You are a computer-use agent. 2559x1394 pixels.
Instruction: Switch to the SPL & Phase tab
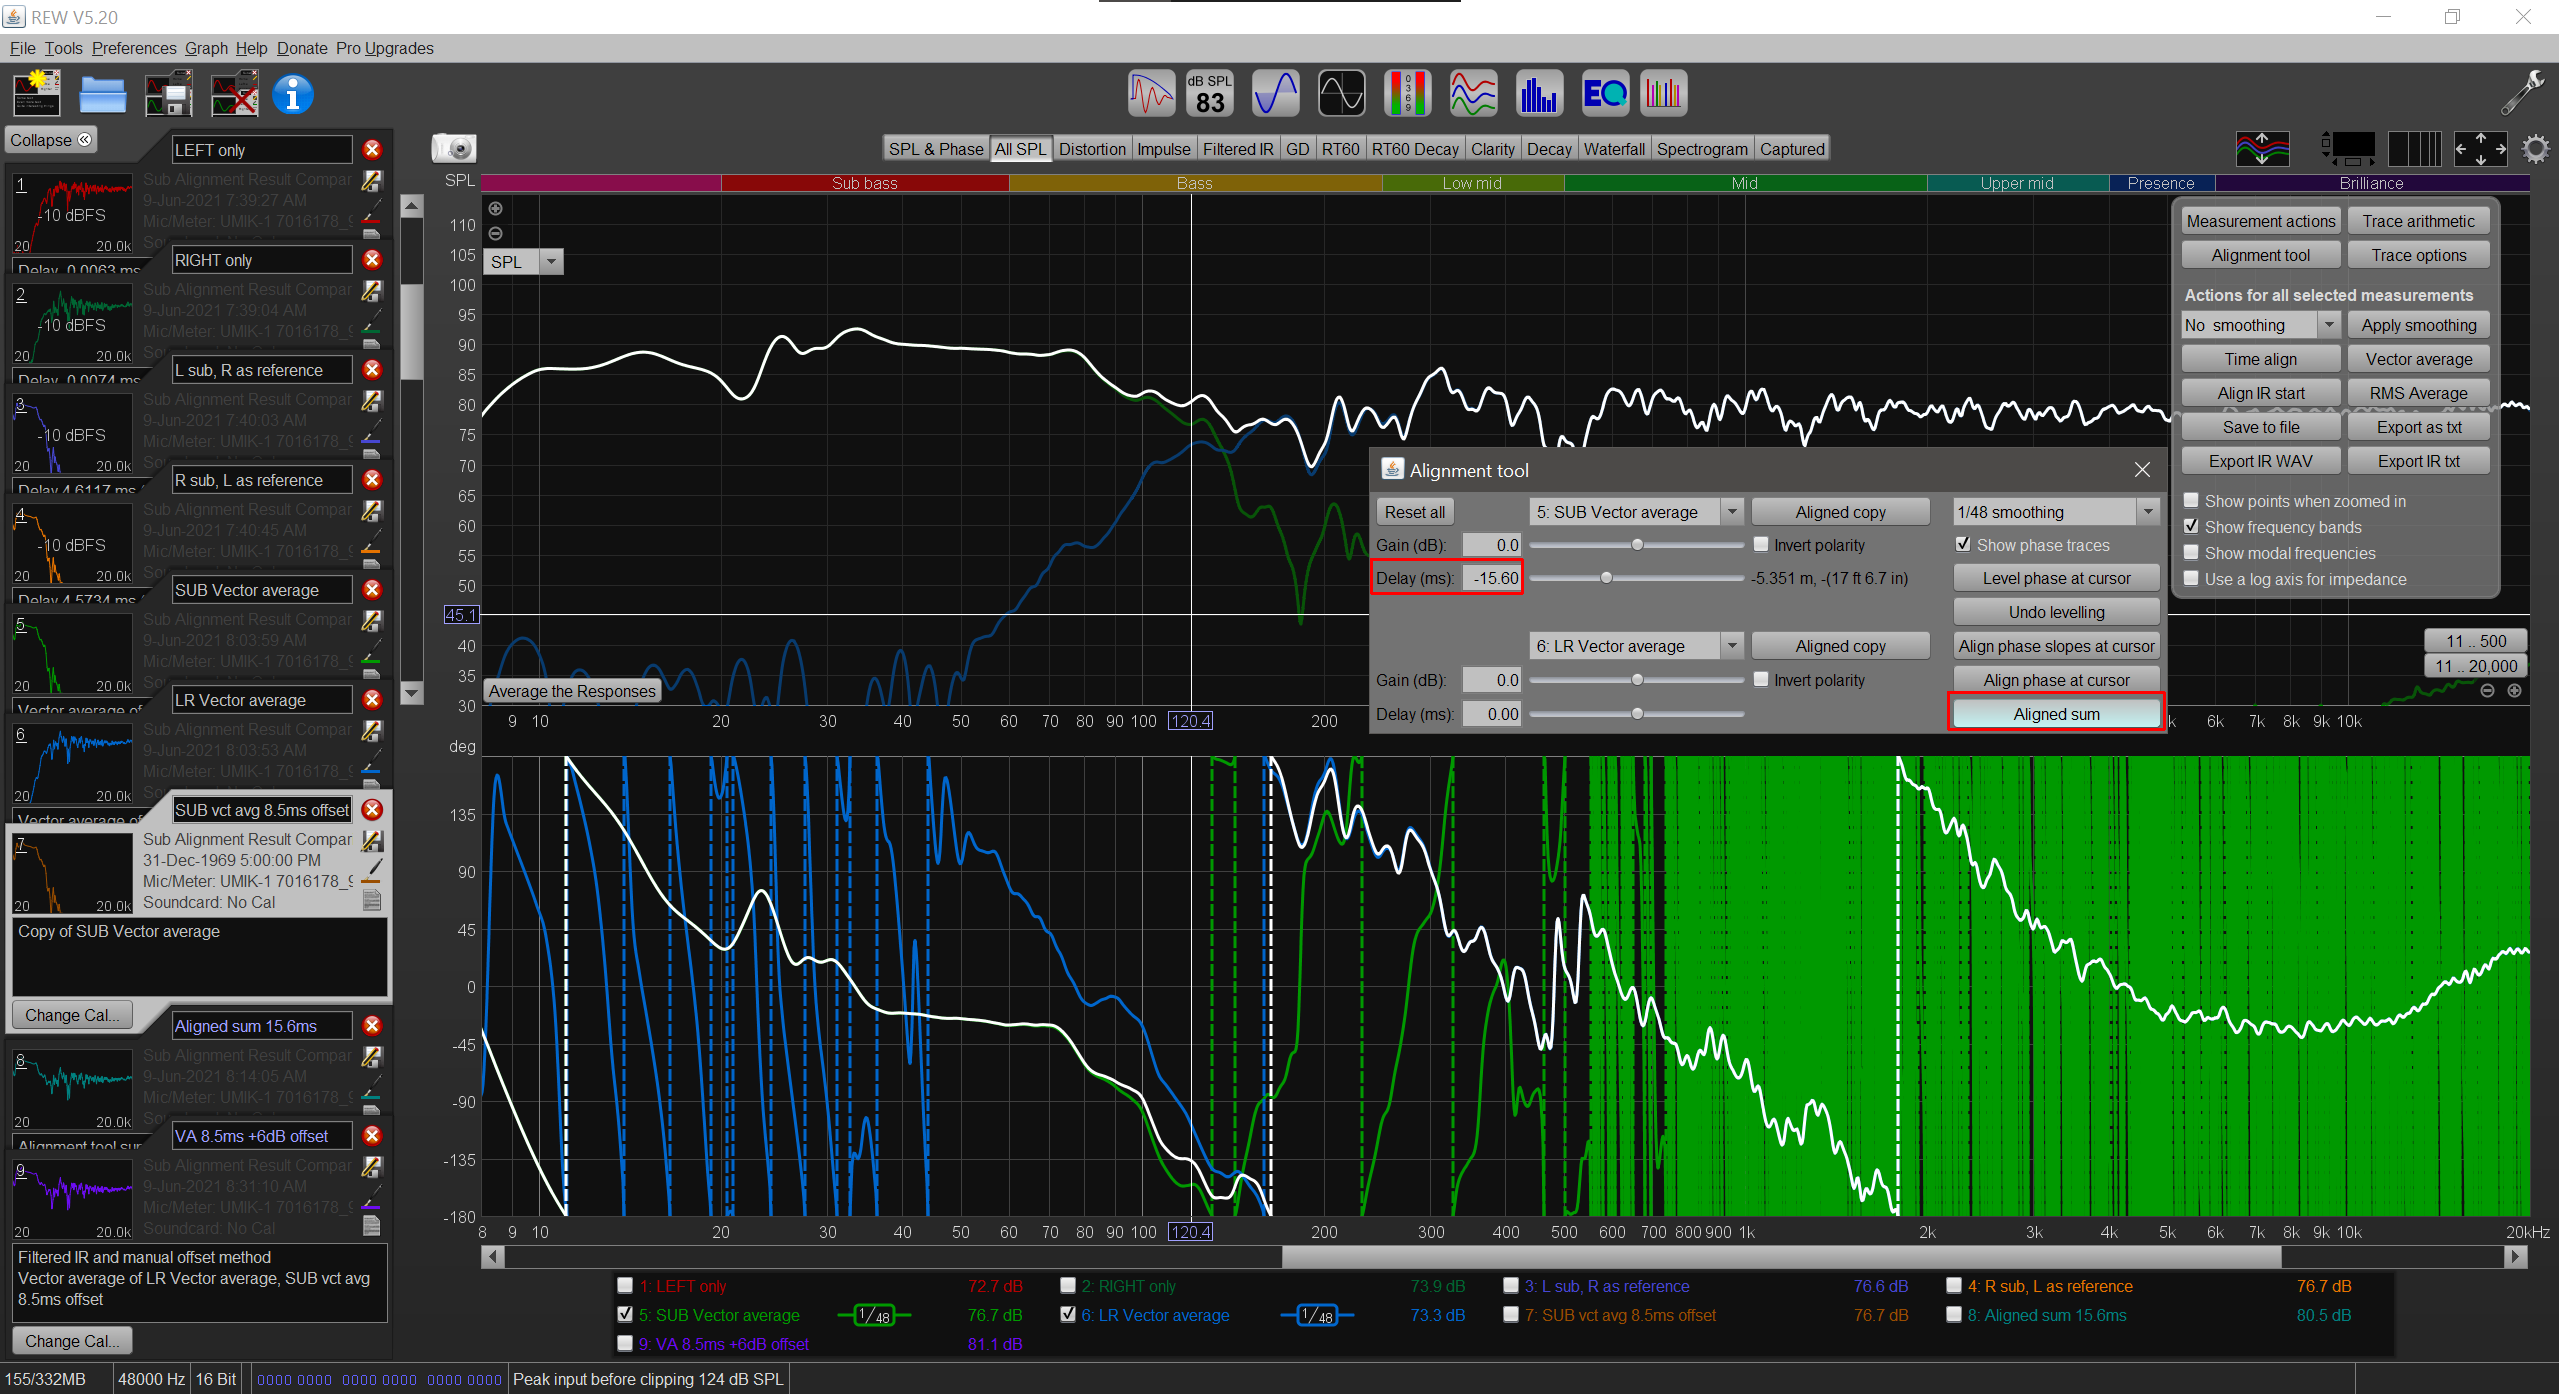pyautogui.click(x=936, y=149)
